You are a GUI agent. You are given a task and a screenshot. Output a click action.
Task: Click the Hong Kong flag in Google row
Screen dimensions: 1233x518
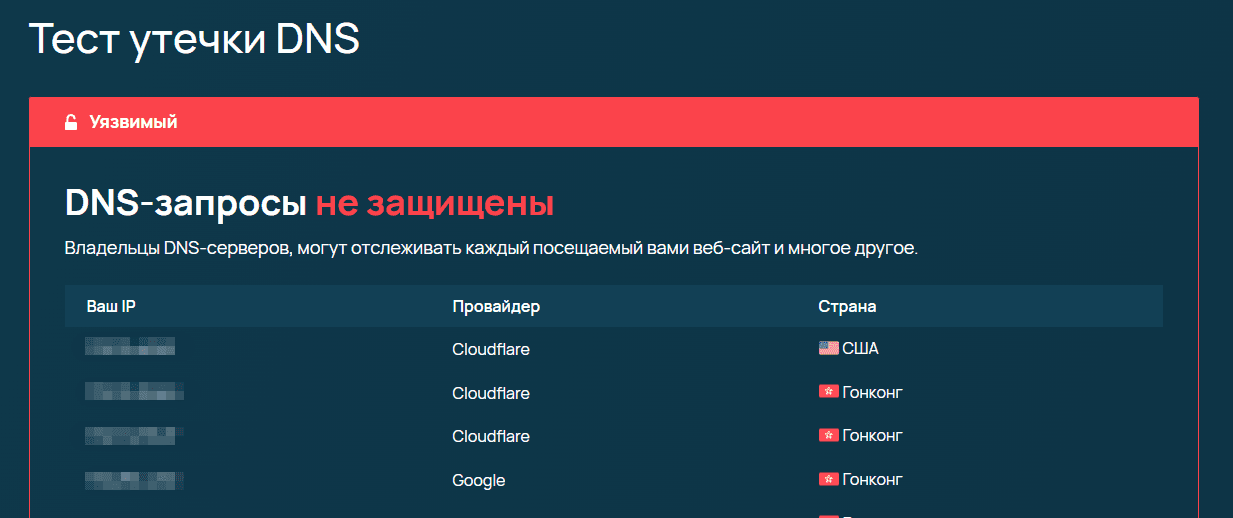tap(828, 480)
